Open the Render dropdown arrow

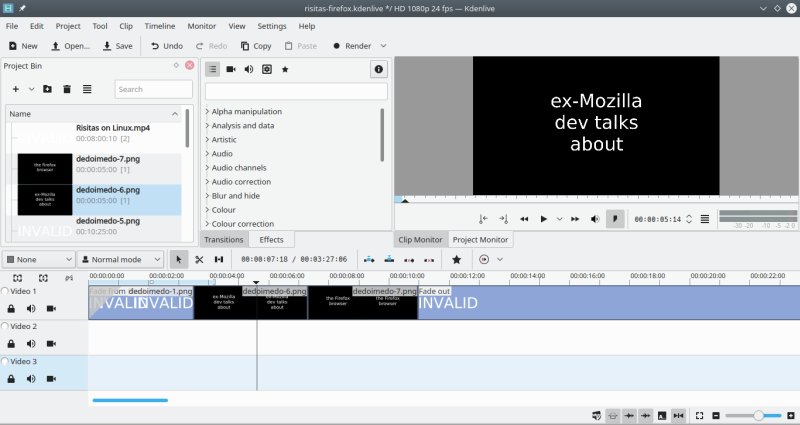click(383, 46)
